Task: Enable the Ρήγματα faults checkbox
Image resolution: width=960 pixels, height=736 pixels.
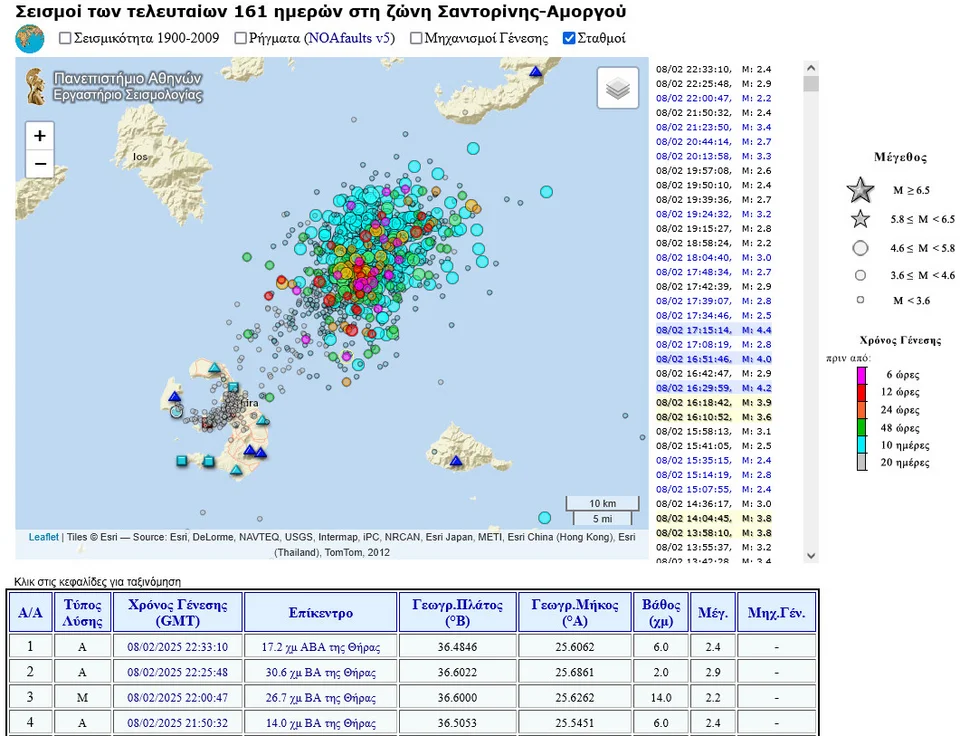Action: point(241,39)
